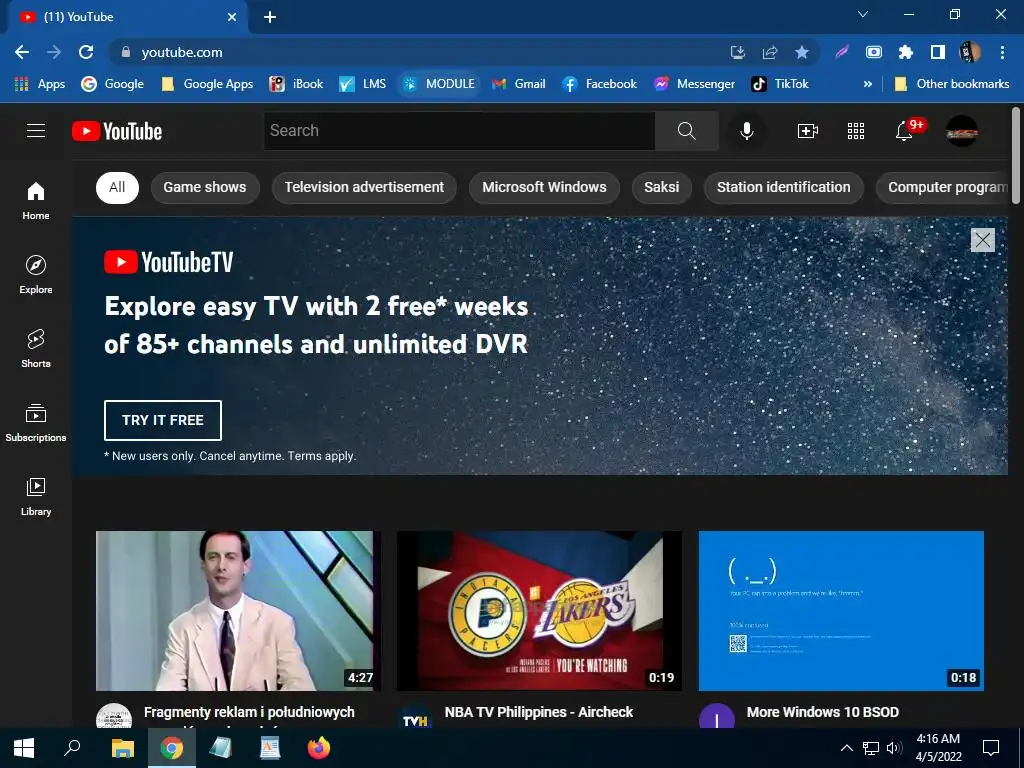Image resolution: width=1024 pixels, height=768 pixels.
Task: Expand the tab search chevron
Action: (x=863, y=14)
